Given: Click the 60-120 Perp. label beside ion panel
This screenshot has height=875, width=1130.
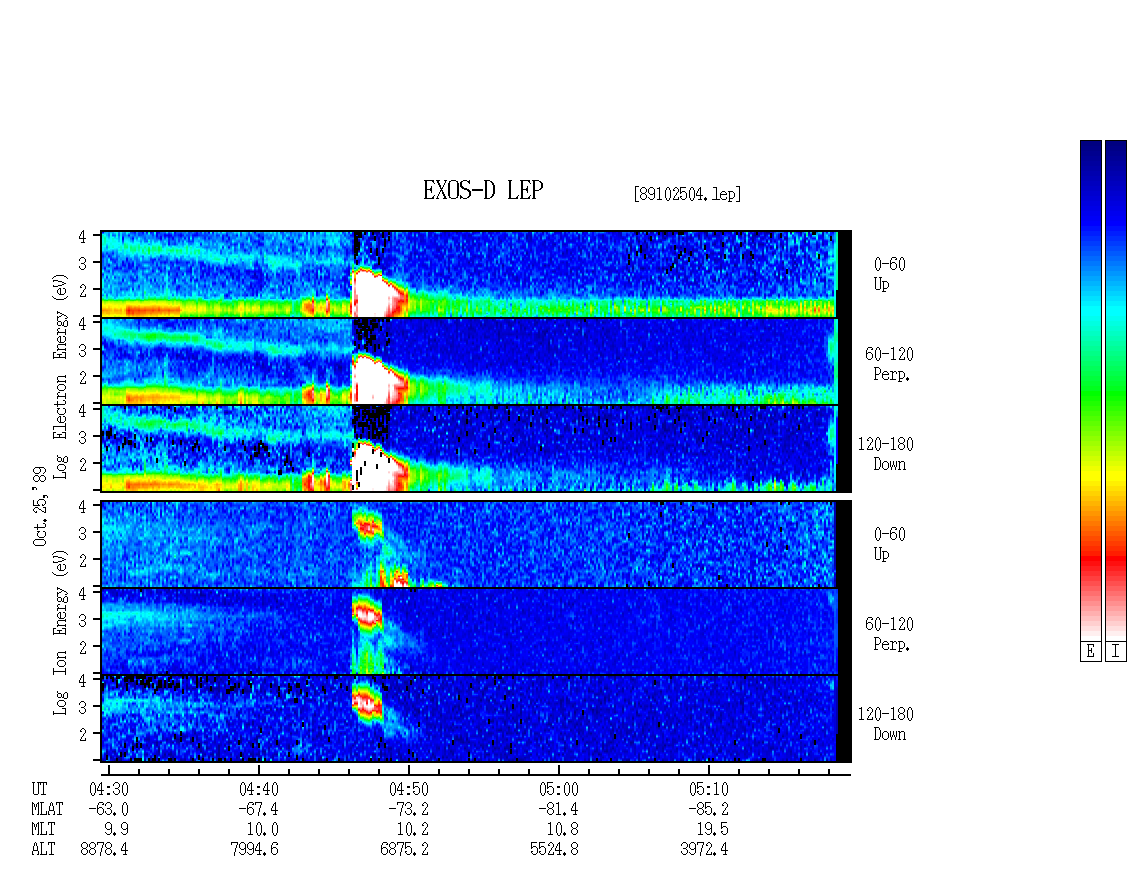Looking at the screenshot, I should coord(889,634).
